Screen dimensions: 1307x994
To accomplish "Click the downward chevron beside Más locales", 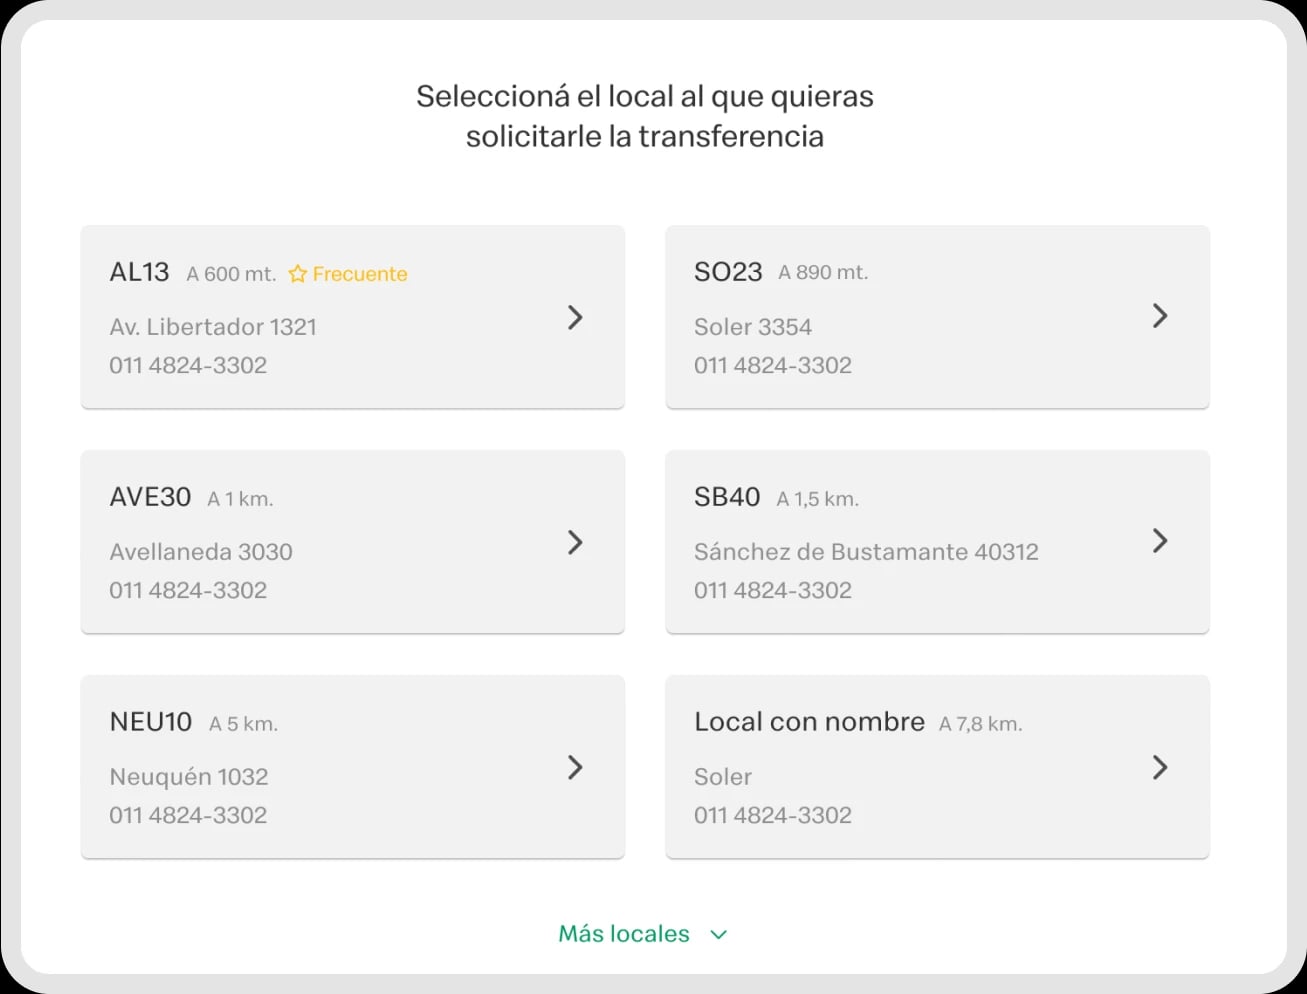I will point(717,935).
